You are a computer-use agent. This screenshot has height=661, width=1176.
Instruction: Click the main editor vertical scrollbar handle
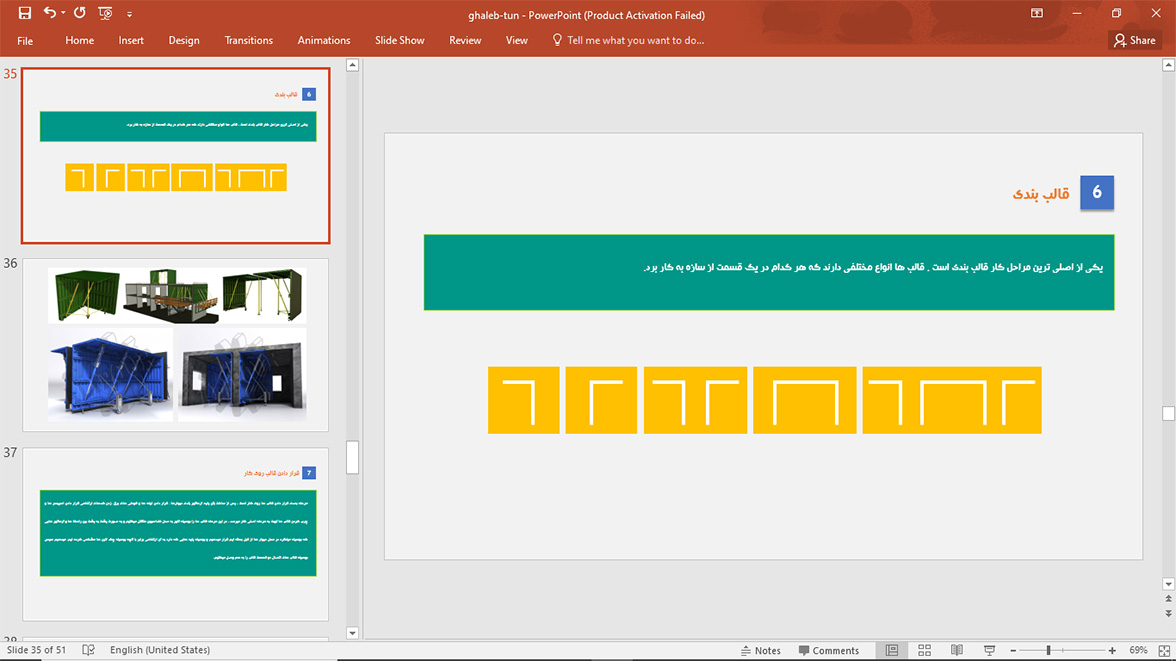1168,413
